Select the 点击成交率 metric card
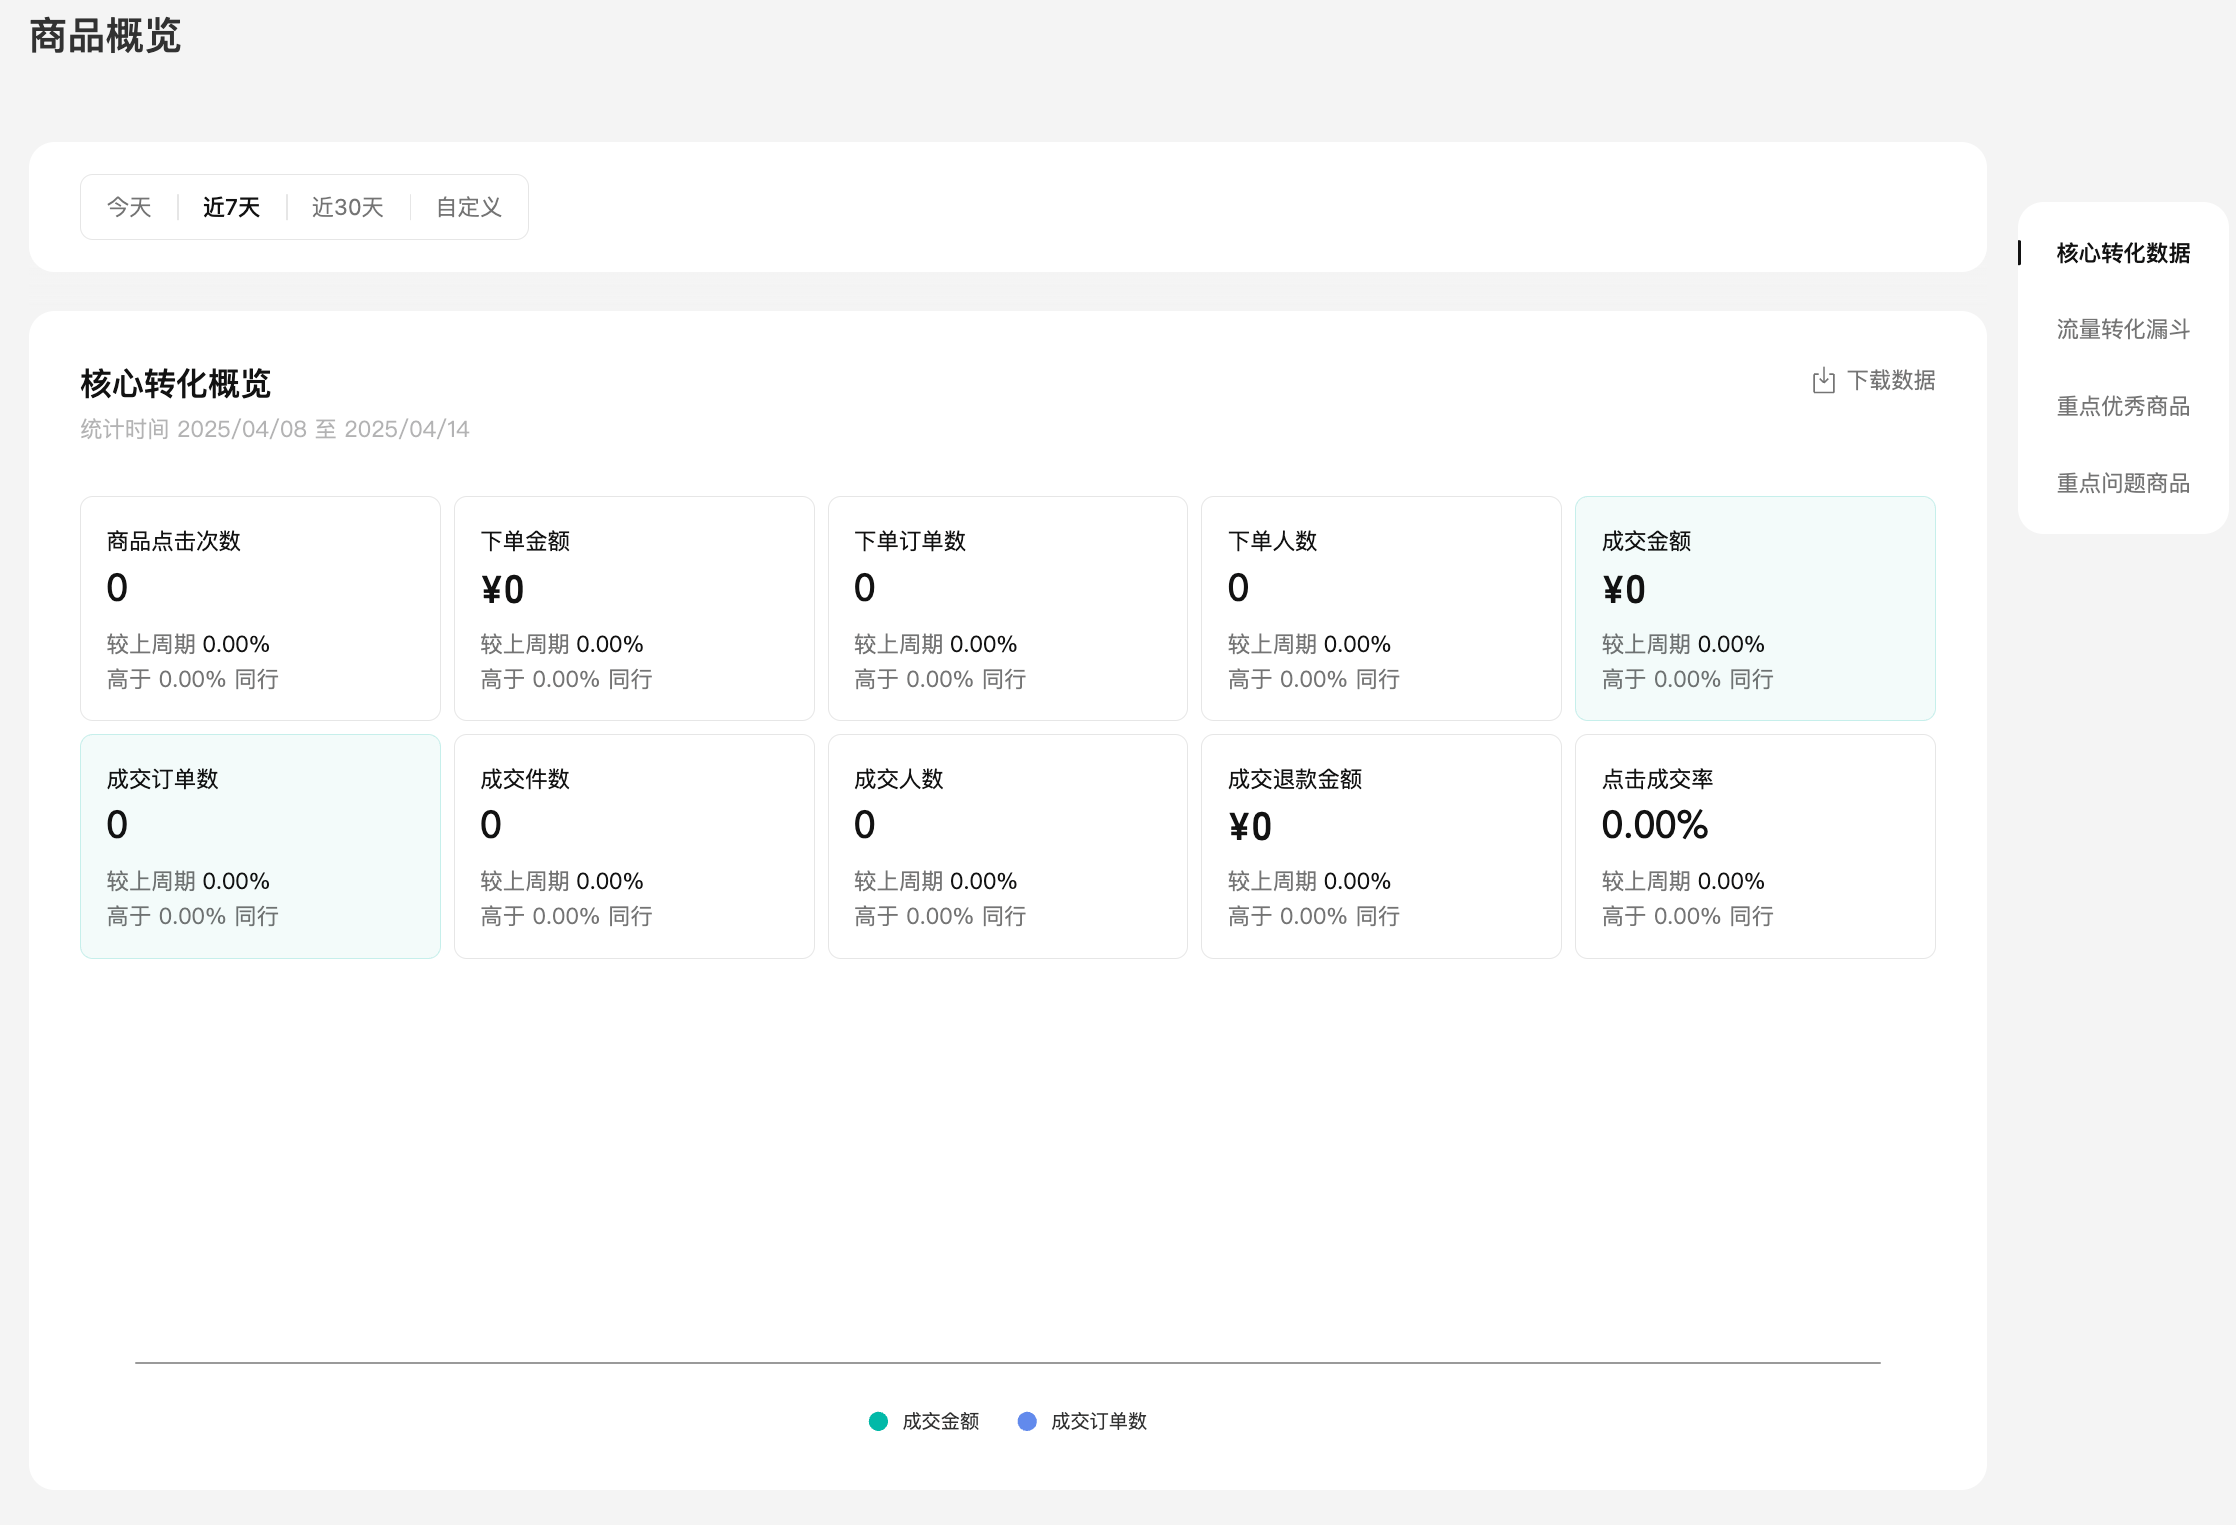This screenshot has height=1525, width=2236. [x=1755, y=846]
